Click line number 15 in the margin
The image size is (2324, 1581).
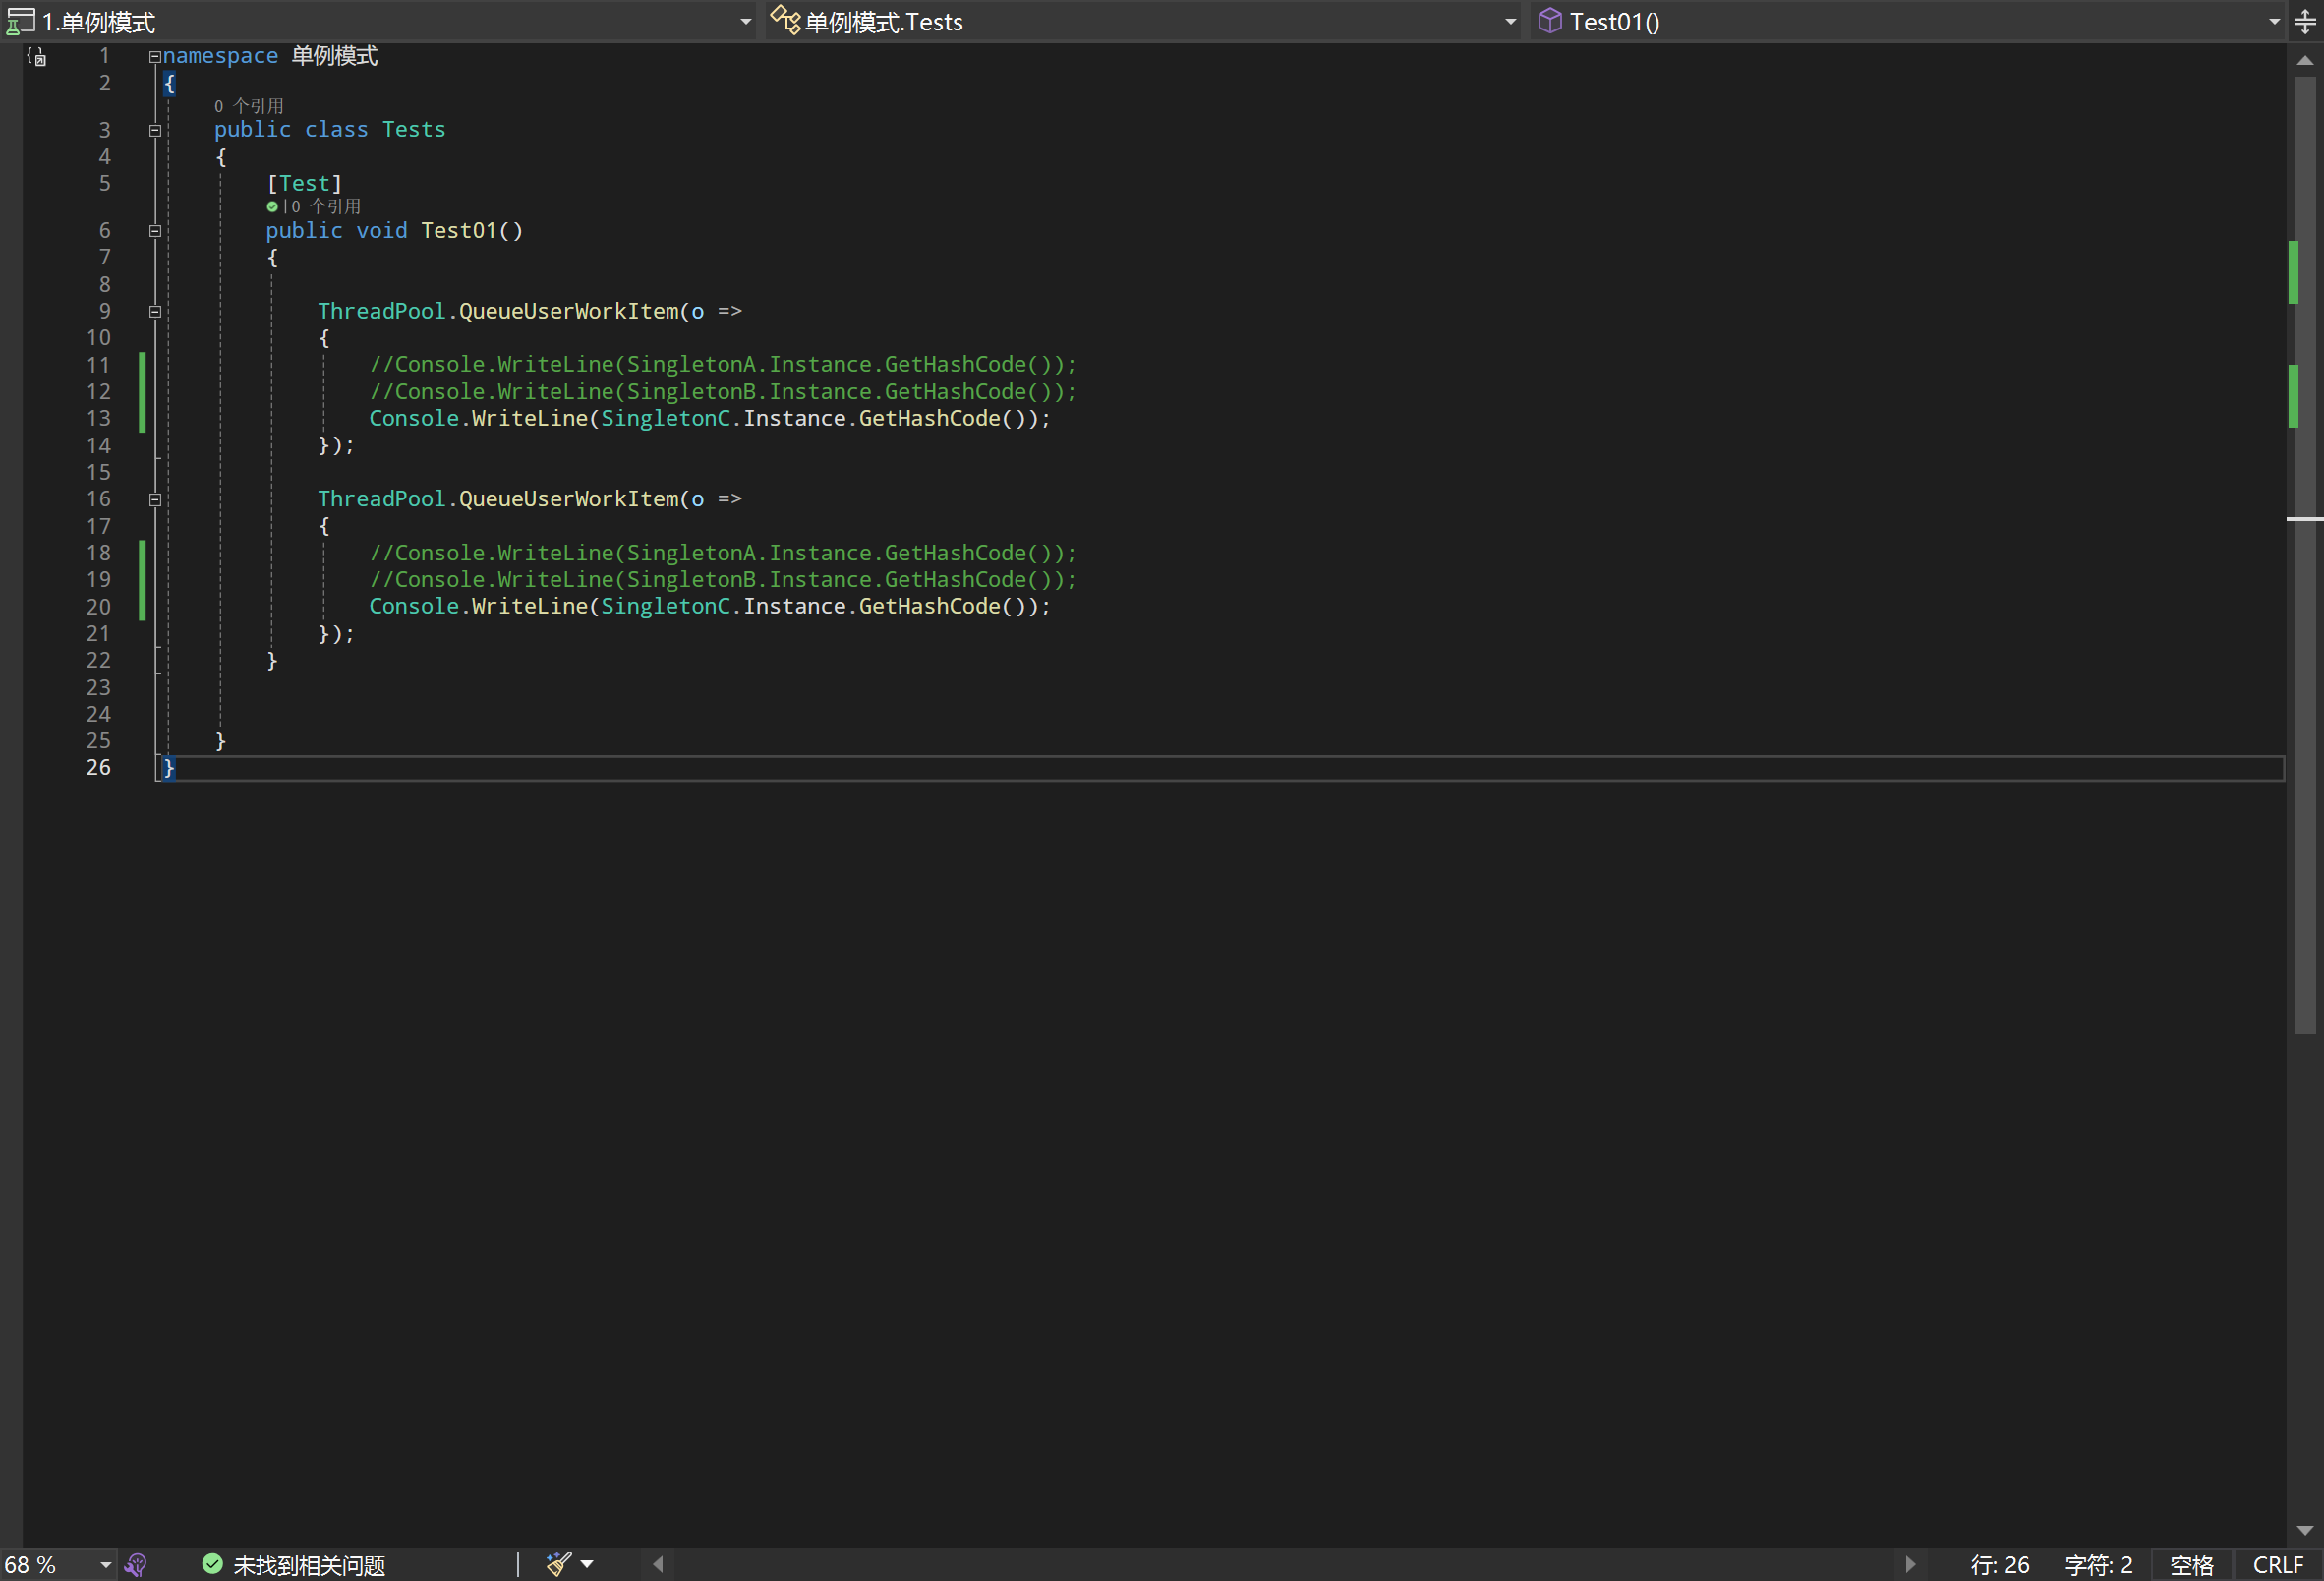98,472
